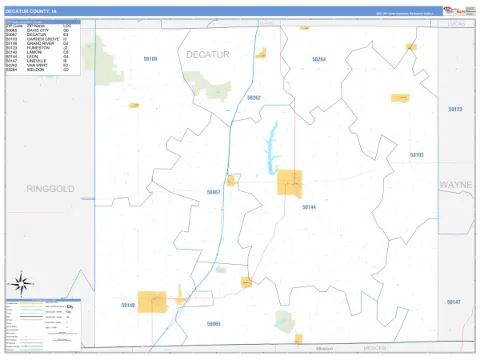Click ZIP code label 50067 on map
Image resolution: width=480 pixels, height=360 pixels.
click(213, 192)
